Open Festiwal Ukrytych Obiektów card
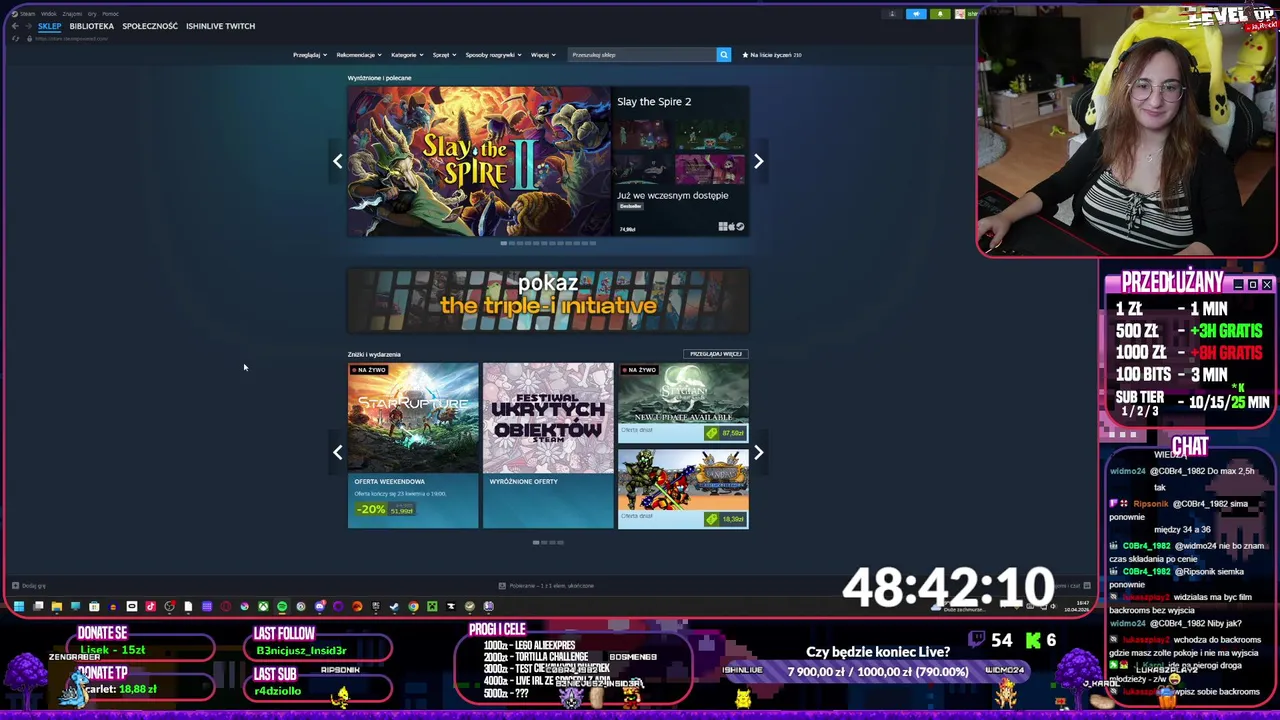This screenshot has height=720, width=1280. pyautogui.click(x=548, y=445)
